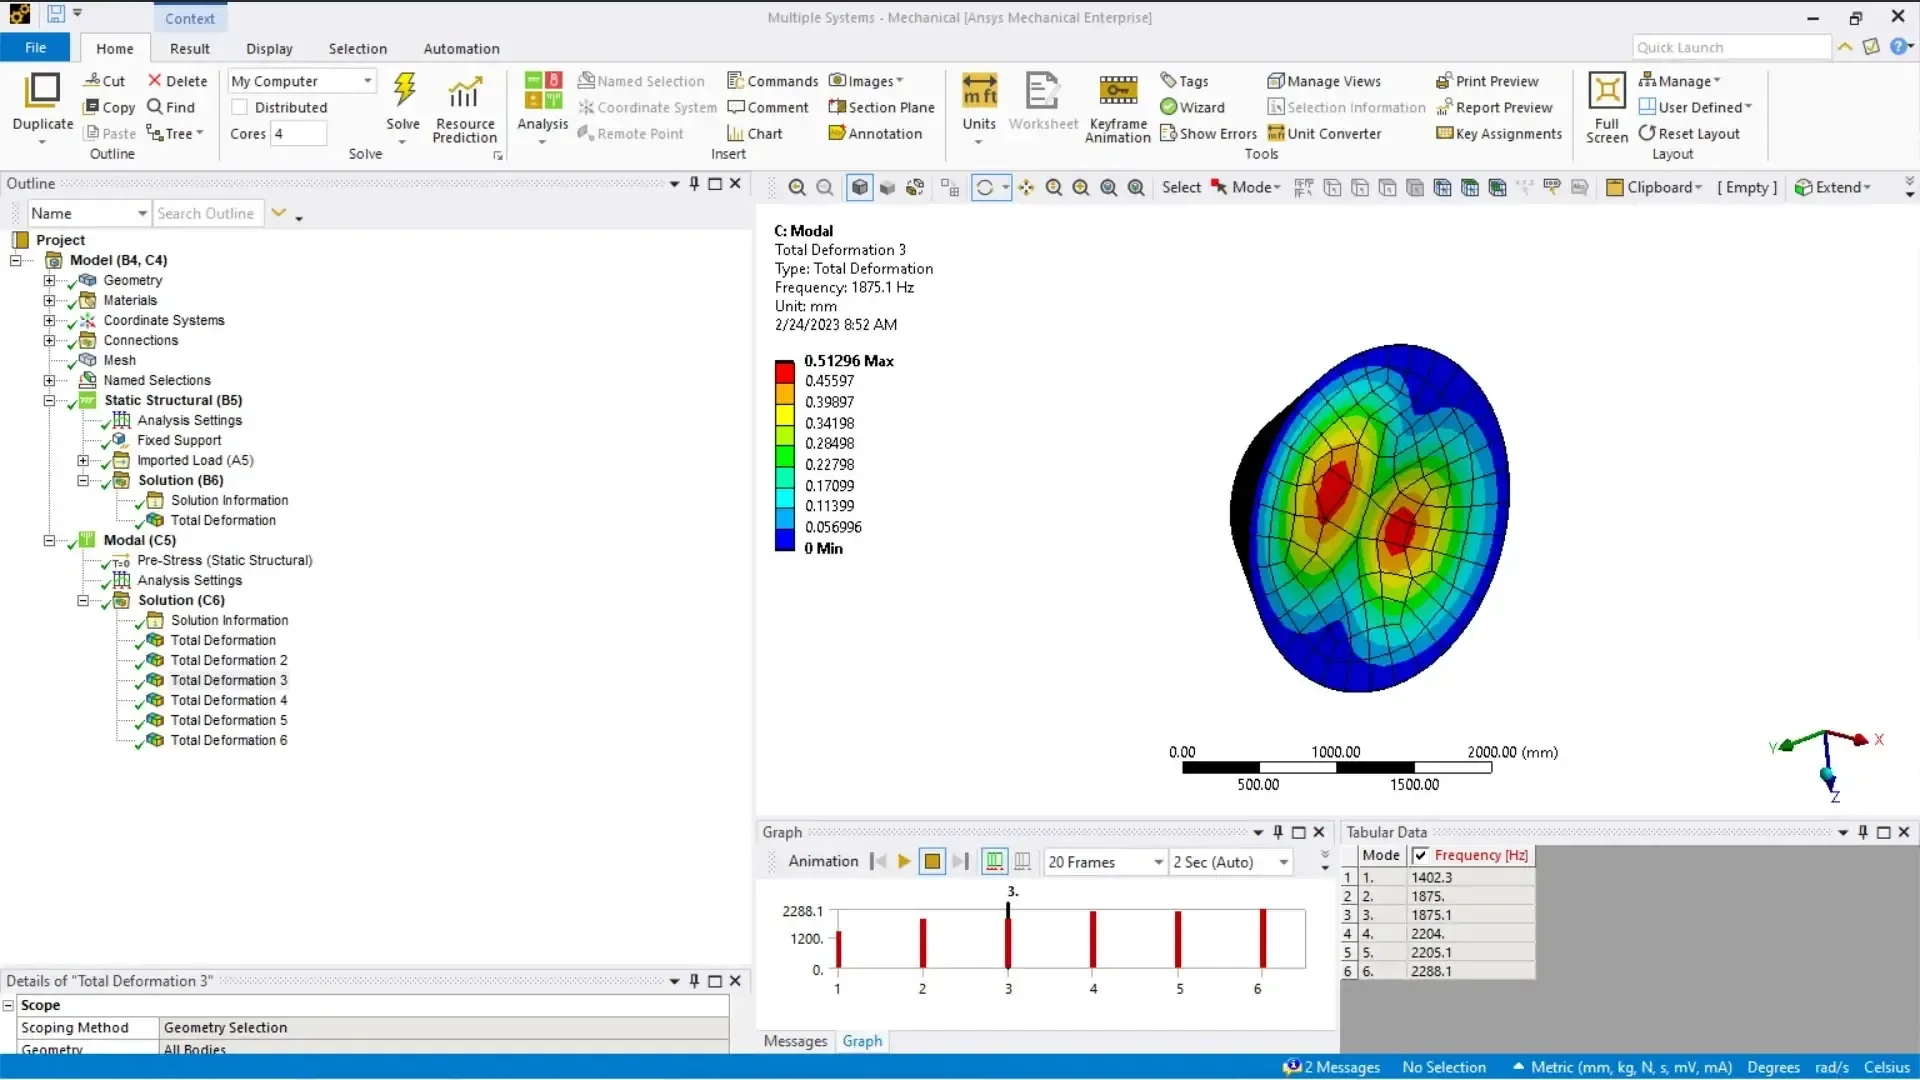The height and width of the screenshot is (1080, 1920).
Task: Open the Display ribbon tab
Action: click(x=269, y=48)
